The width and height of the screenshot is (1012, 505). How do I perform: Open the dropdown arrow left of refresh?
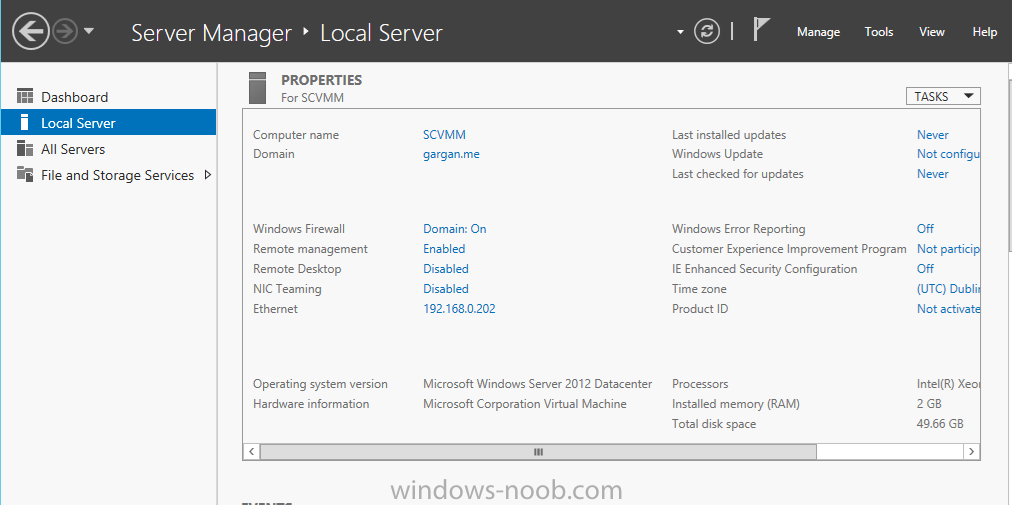(x=680, y=32)
